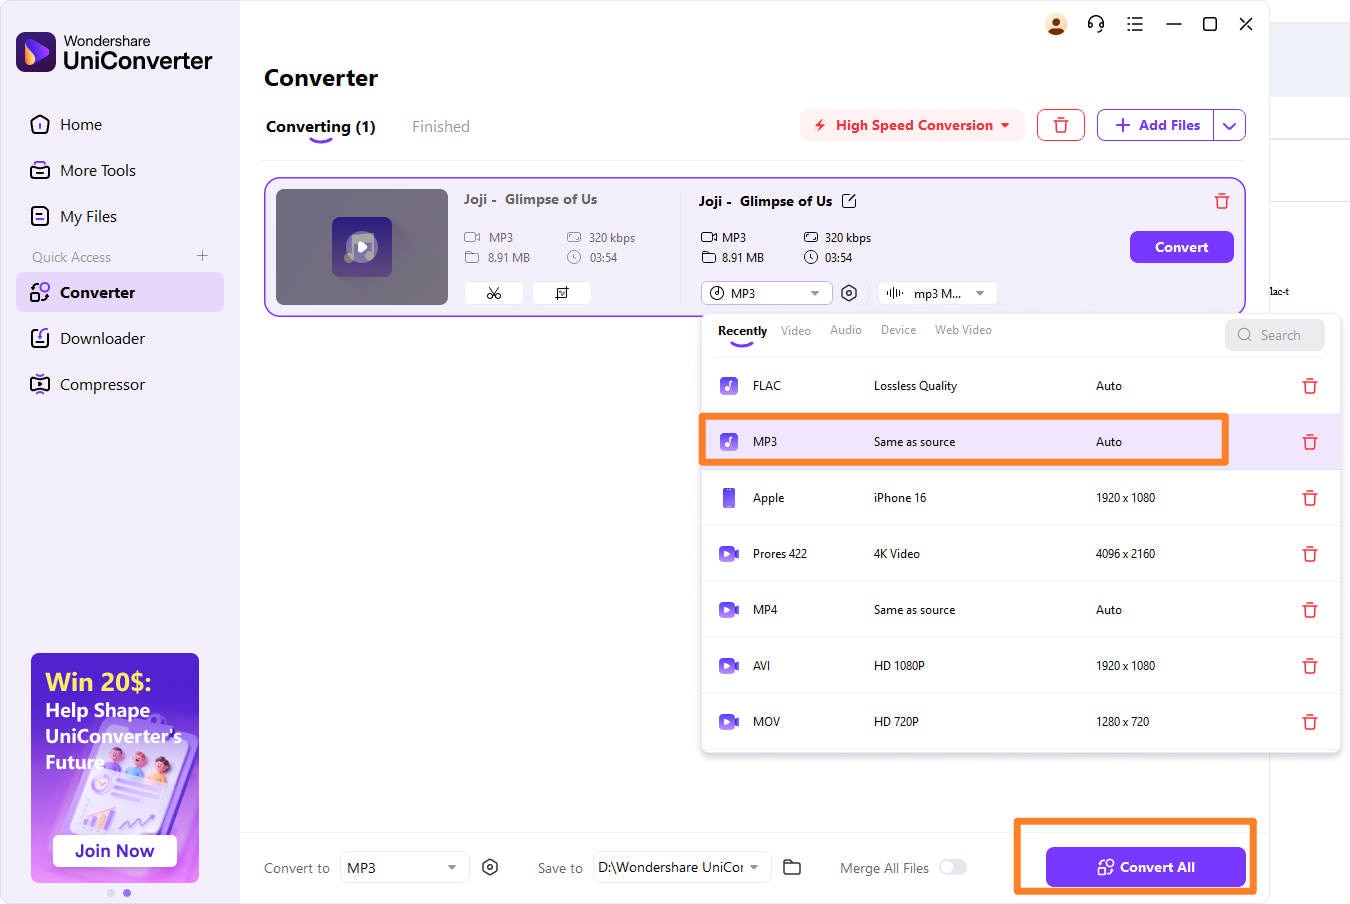1350x904 pixels.
Task: Select the Audio format tab
Action: [x=846, y=330]
